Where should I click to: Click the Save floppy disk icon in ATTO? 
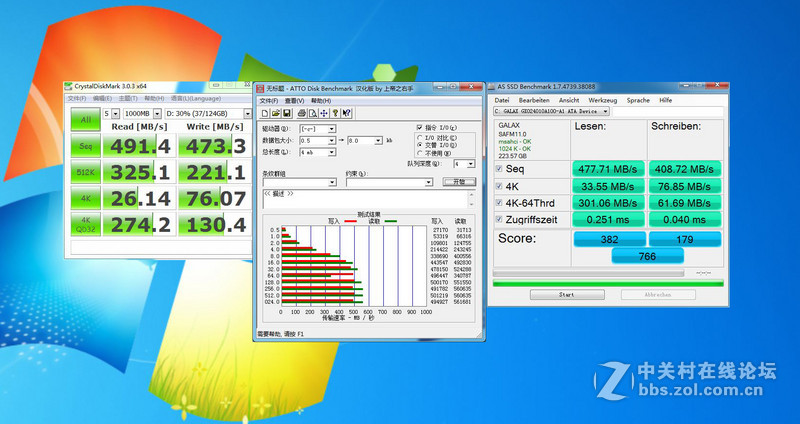[x=284, y=113]
